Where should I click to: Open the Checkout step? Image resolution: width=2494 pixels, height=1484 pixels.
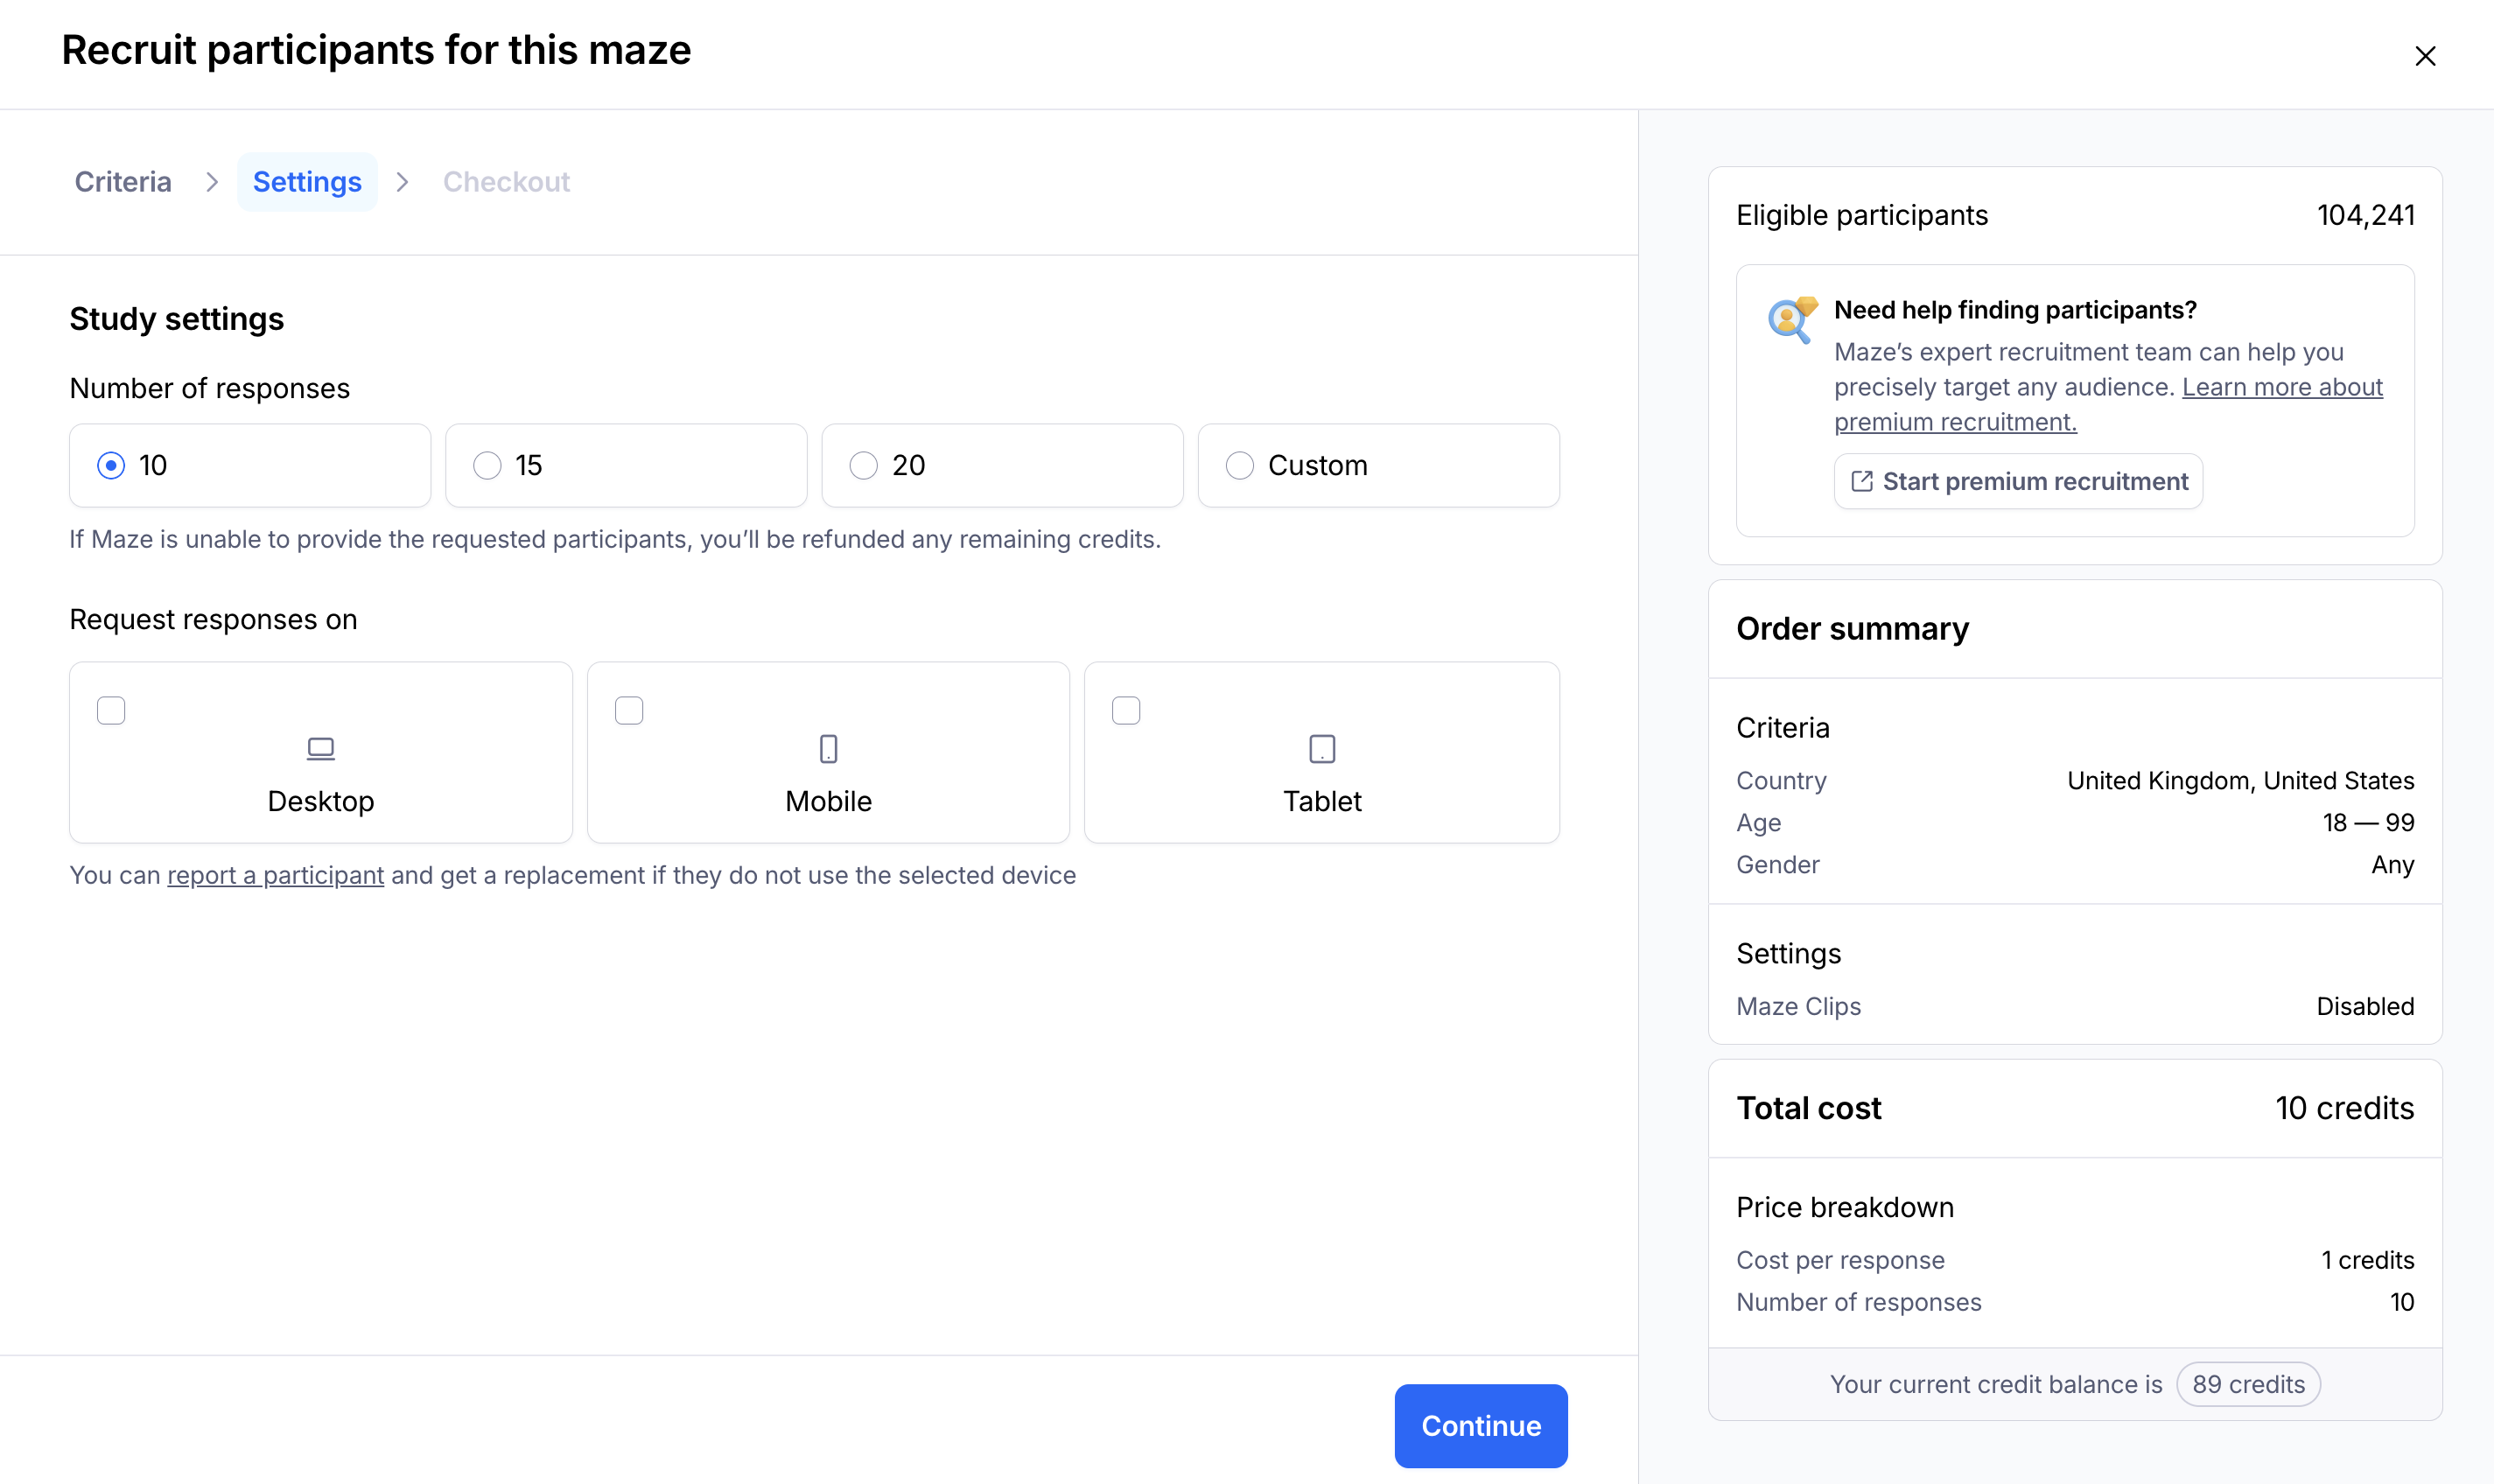click(506, 182)
